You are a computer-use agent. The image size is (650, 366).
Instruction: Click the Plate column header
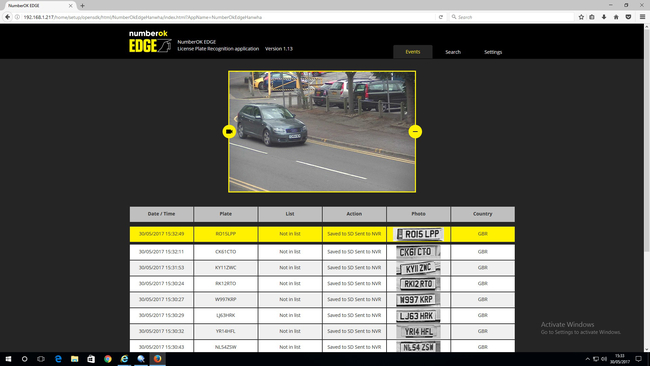tap(226, 214)
